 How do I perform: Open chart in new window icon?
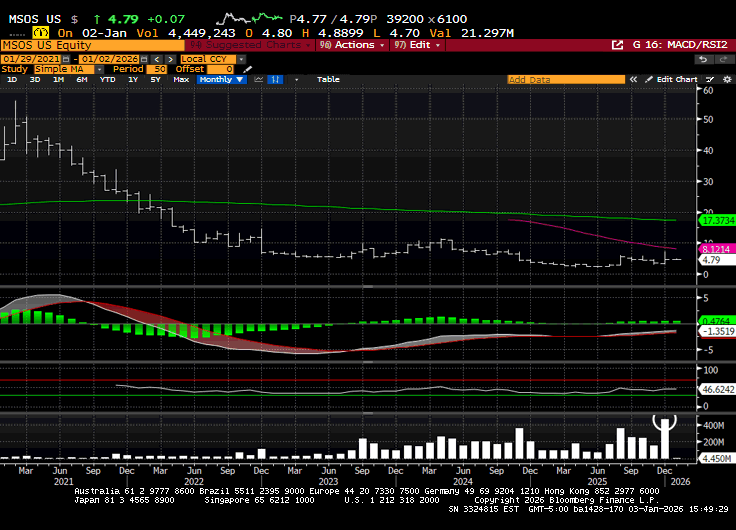(x=617, y=45)
